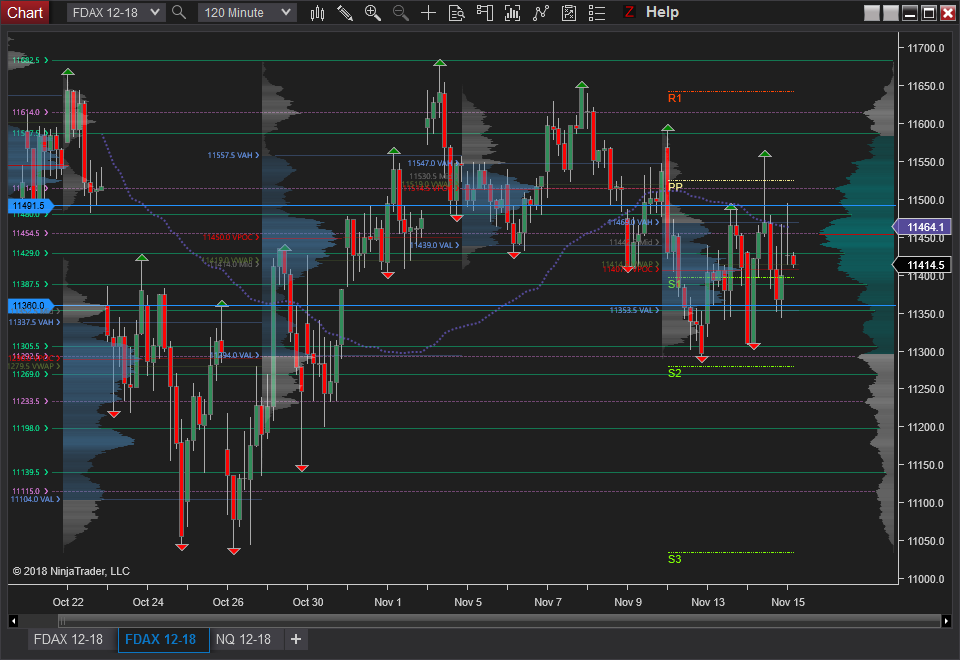Click the S1 pivot label

[x=674, y=284]
